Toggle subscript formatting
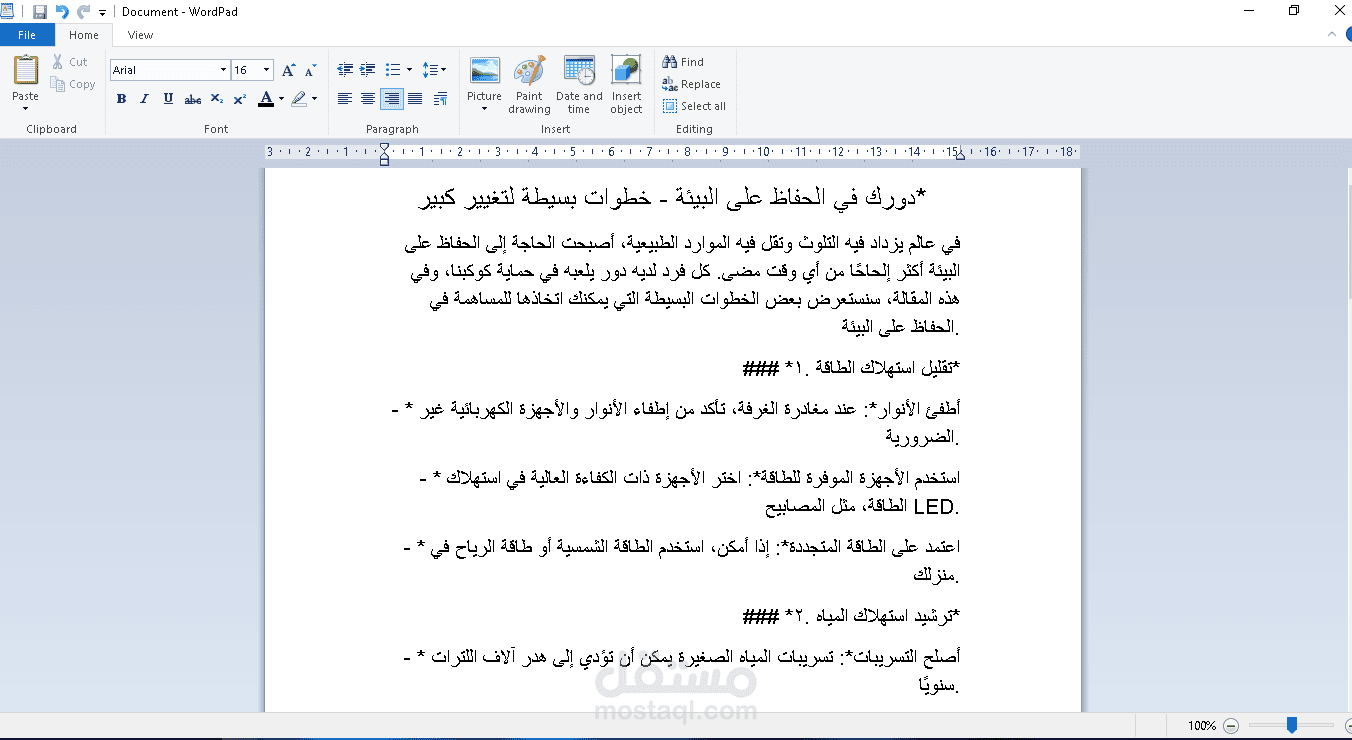This screenshot has height=740, width=1352. click(x=218, y=99)
